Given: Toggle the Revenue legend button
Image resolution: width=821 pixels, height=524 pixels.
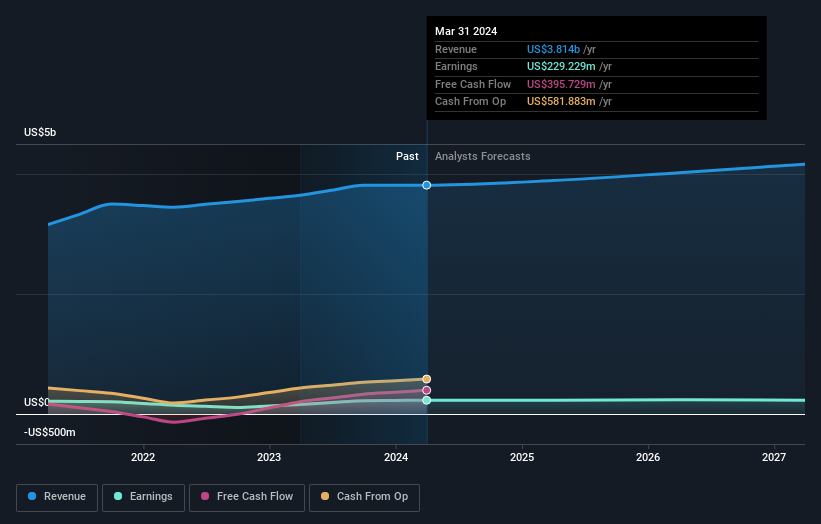Looking at the screenshot, I should (x=57, y=497).
